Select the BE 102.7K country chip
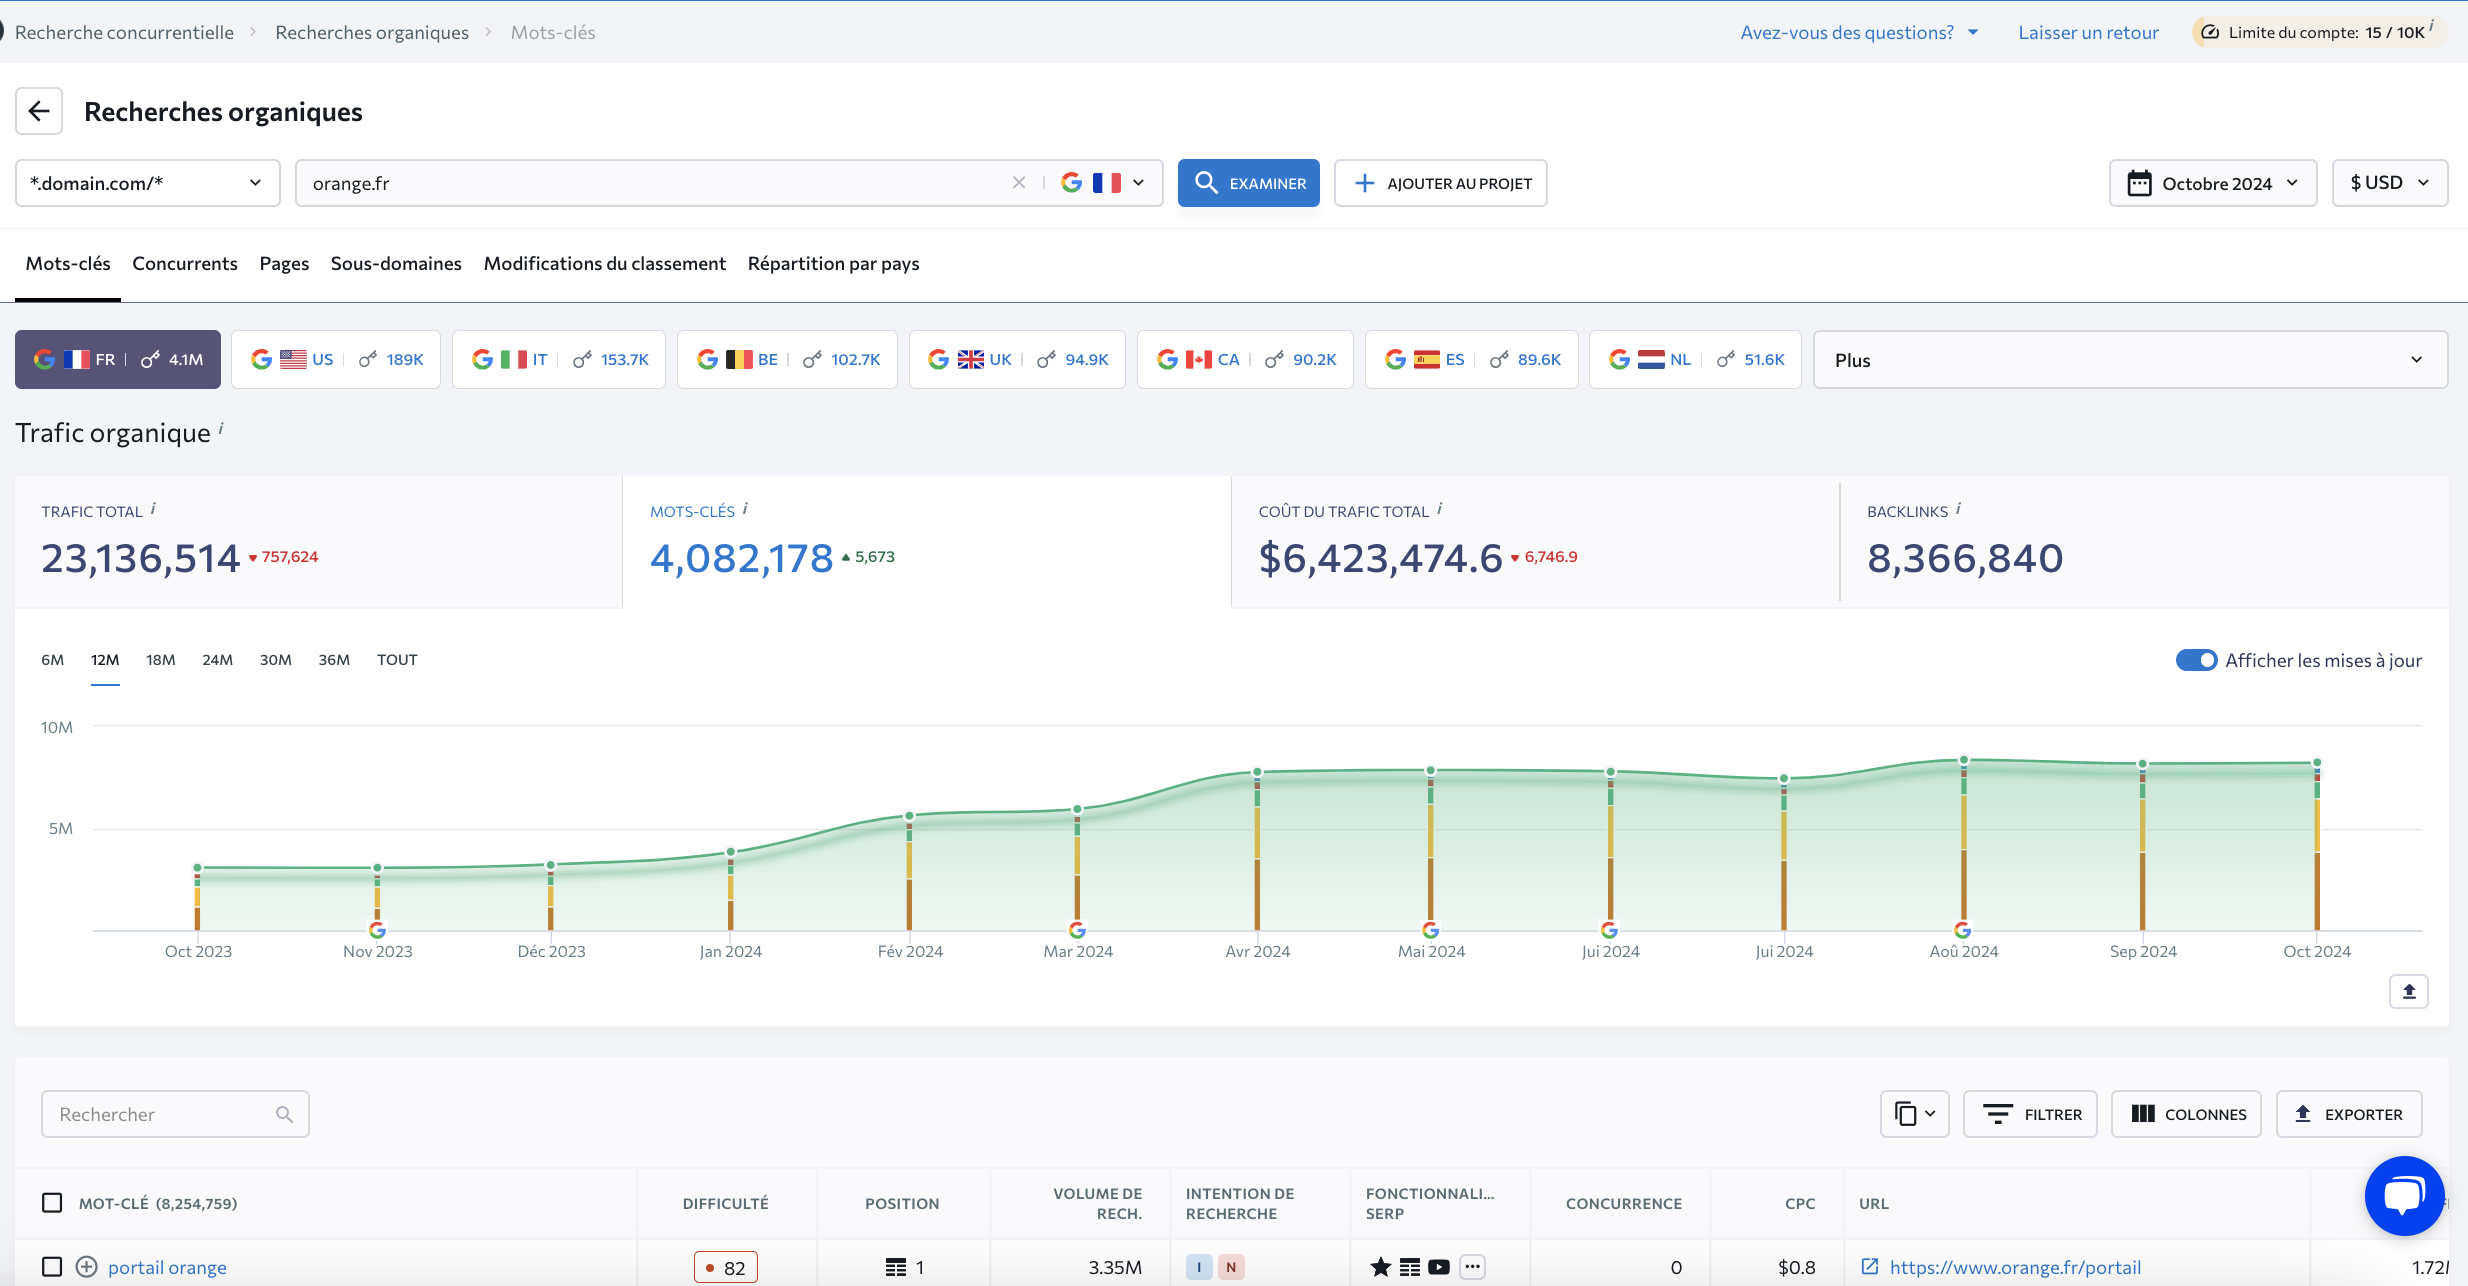The width and height of the screenshot is (2468, 1286). [x=787, y=359]
